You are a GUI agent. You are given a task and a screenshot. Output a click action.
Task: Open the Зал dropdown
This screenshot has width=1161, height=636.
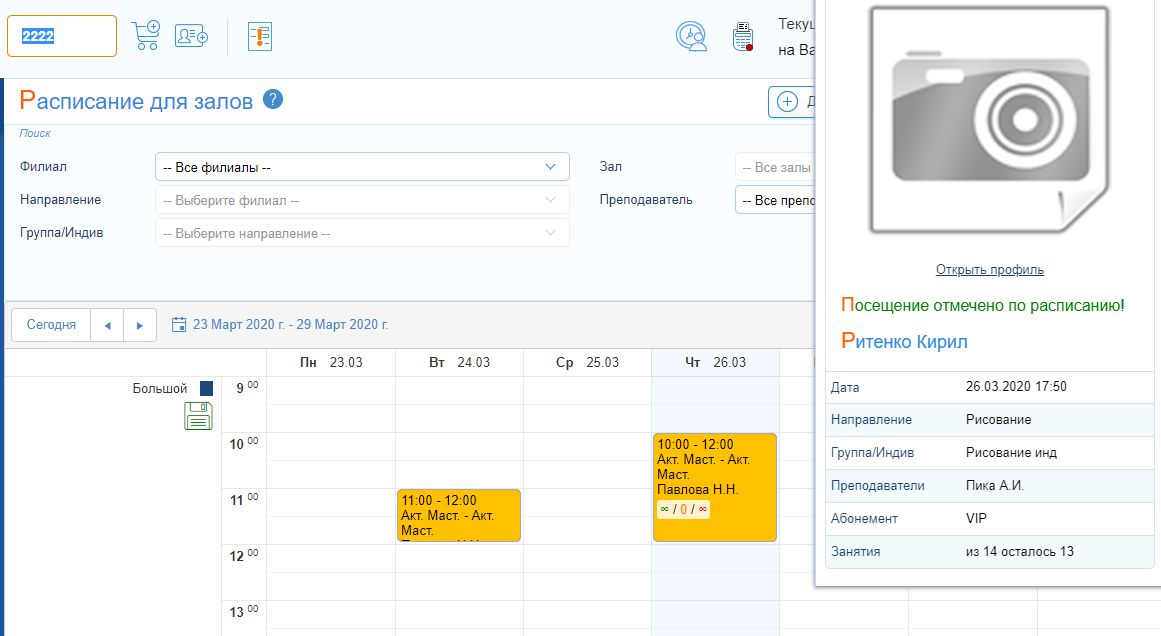(x=775, y=167)
